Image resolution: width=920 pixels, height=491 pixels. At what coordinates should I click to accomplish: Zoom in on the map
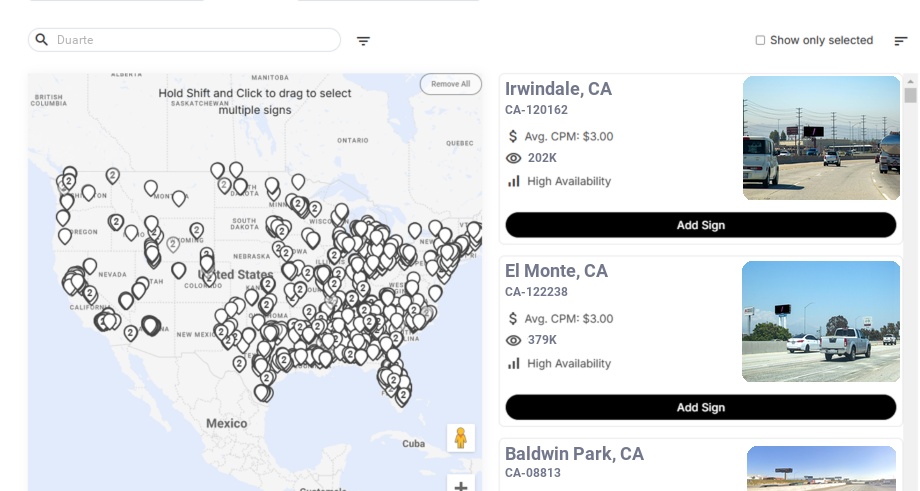pyautogui.click(x=461, y=486)
